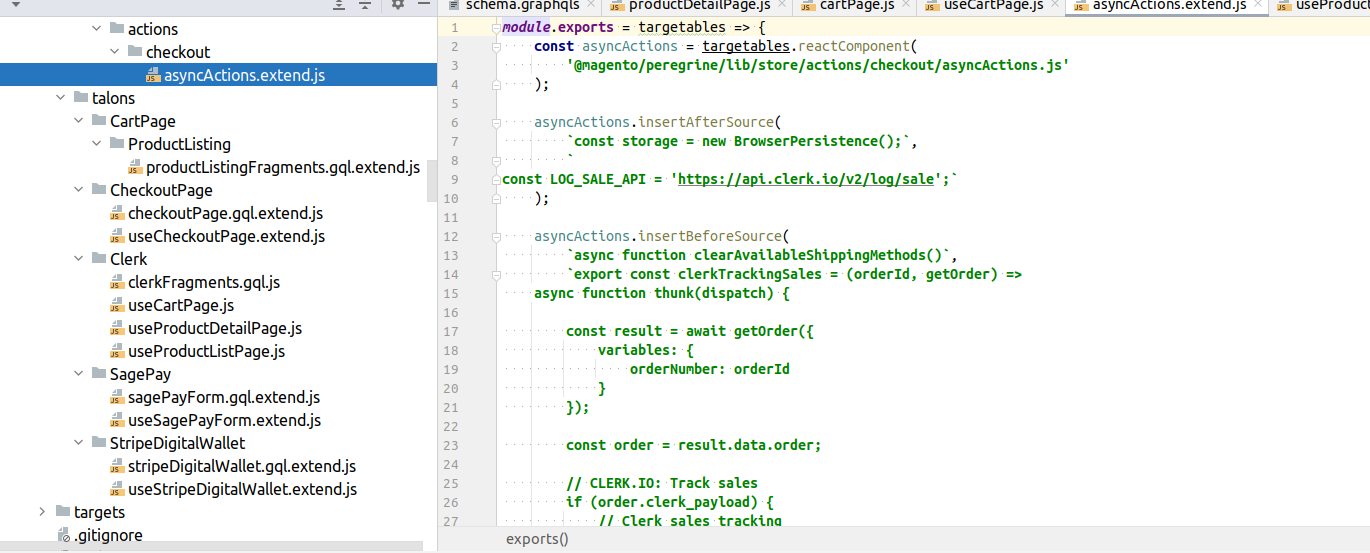This screenshot has height=553, width=1370.
Task: Click the scroll-from-source expand icon
Action: [x=340, y=5]
